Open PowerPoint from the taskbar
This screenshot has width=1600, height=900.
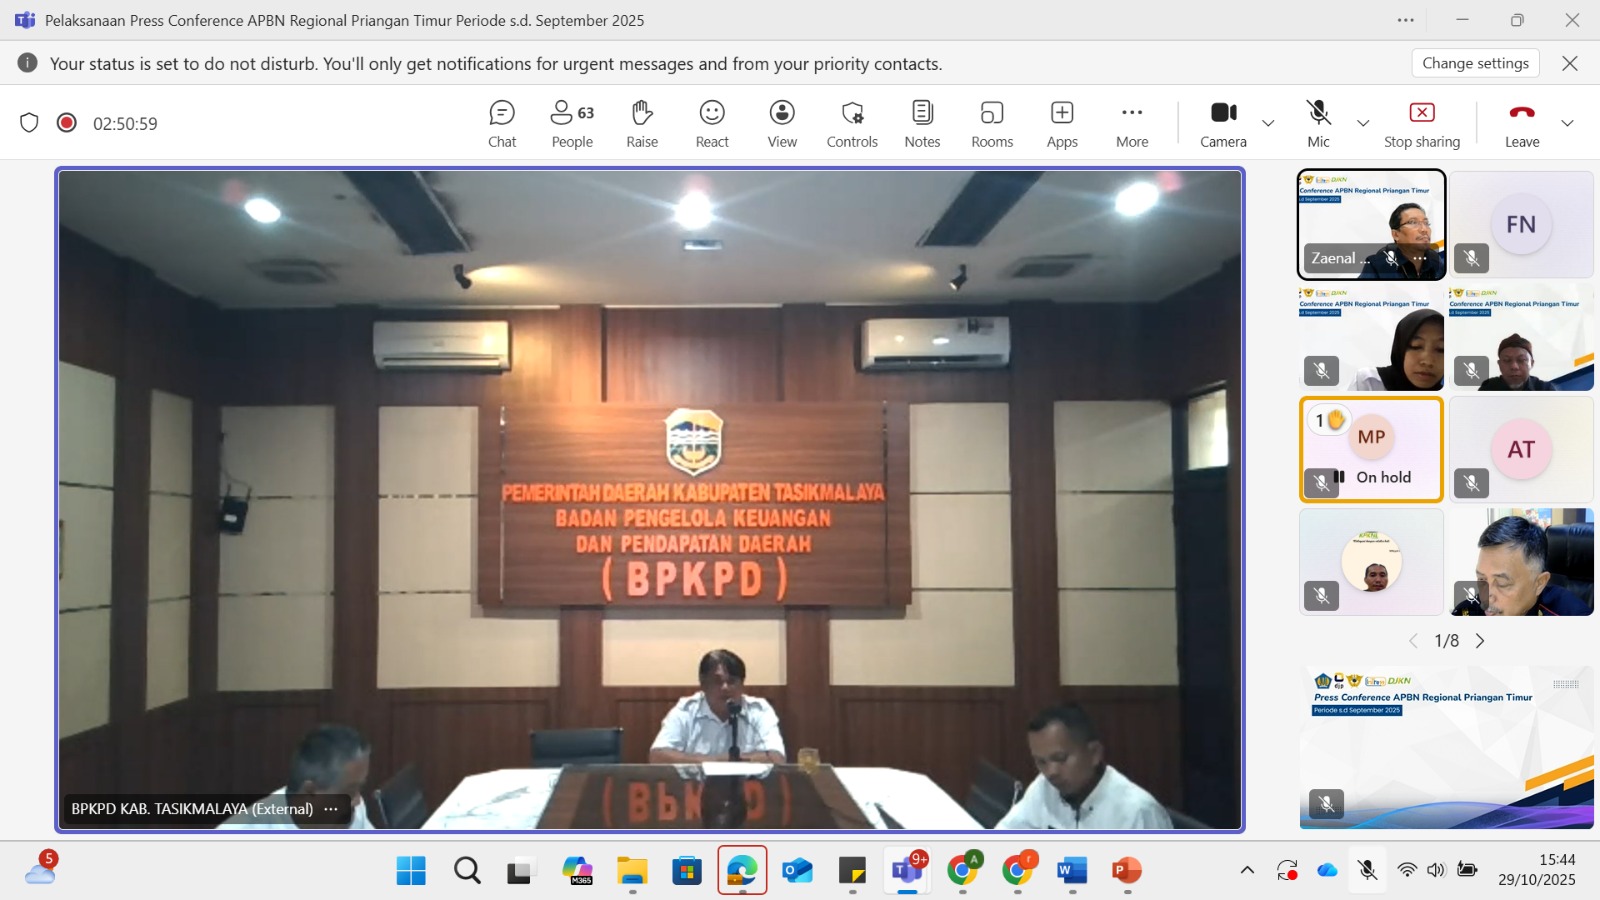[1126, 871]
